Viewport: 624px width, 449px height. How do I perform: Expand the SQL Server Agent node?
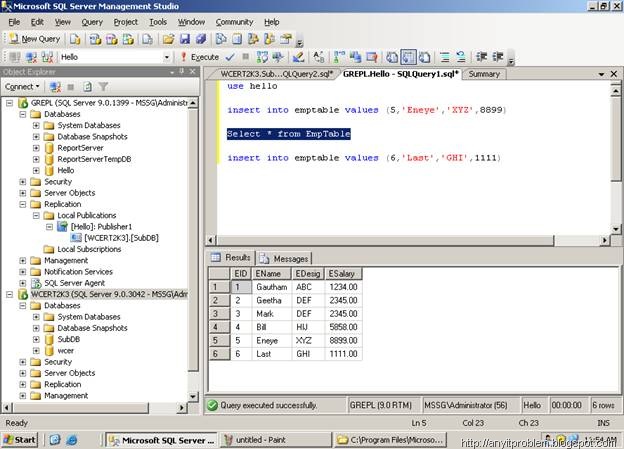tap(23, 283)
